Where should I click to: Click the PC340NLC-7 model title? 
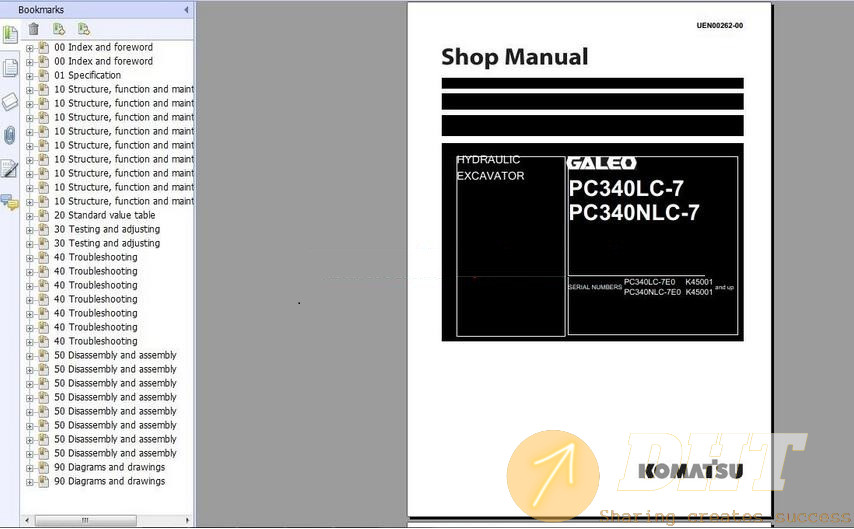(634, 212)
